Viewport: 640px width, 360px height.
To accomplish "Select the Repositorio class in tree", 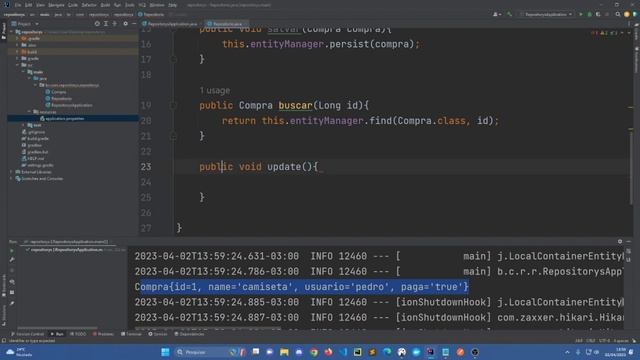I will [x=59, y=98].
